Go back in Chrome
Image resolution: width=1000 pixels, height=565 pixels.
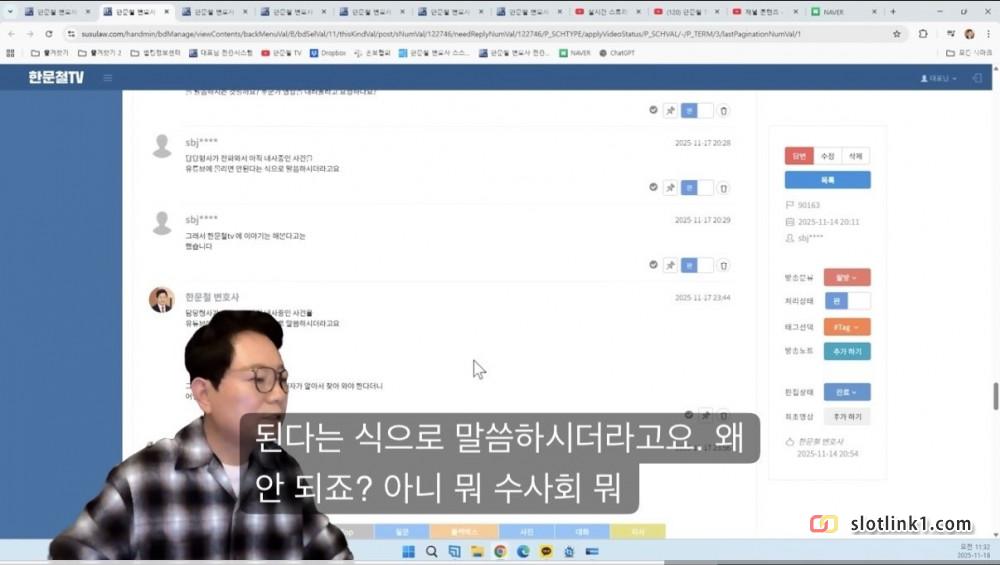point(11,34)
